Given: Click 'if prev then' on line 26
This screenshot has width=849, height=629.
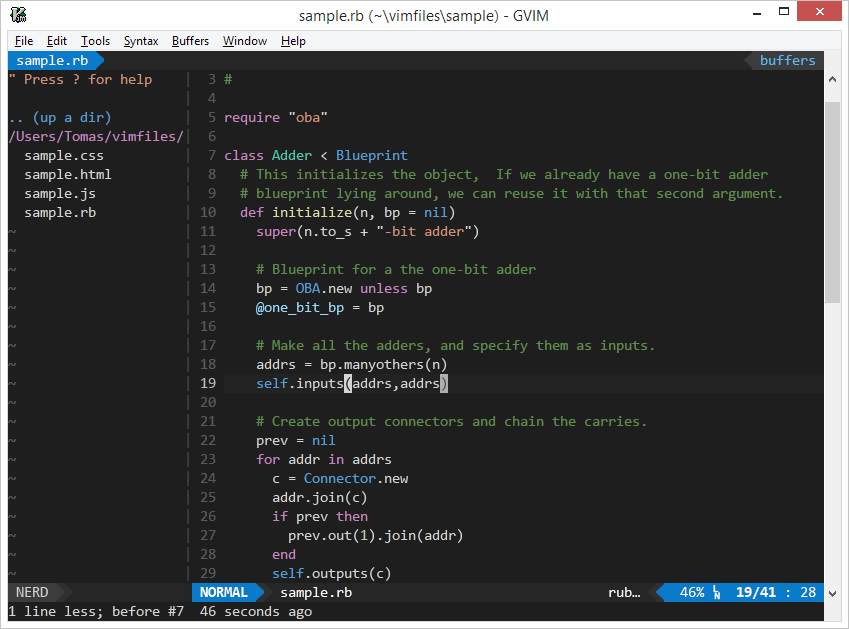Looking at the screenshot, I should (x=319, y=516).
